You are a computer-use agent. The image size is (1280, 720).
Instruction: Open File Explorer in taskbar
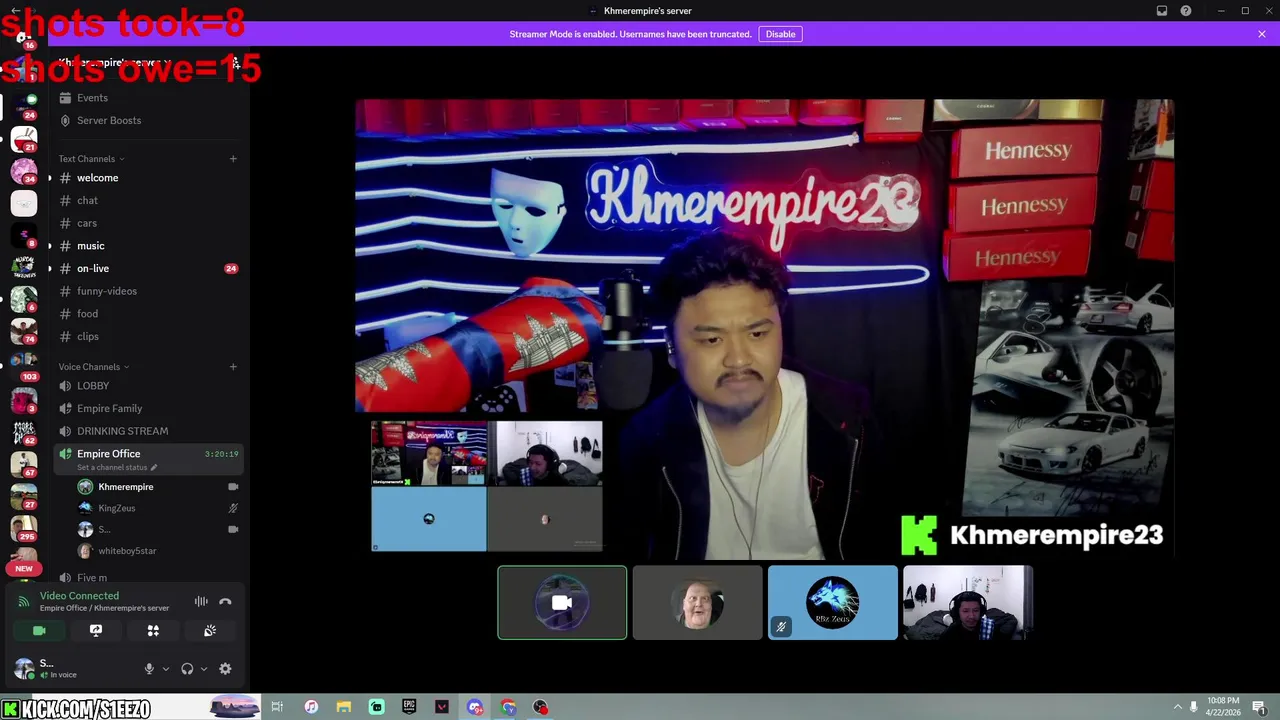pos(343,707)
